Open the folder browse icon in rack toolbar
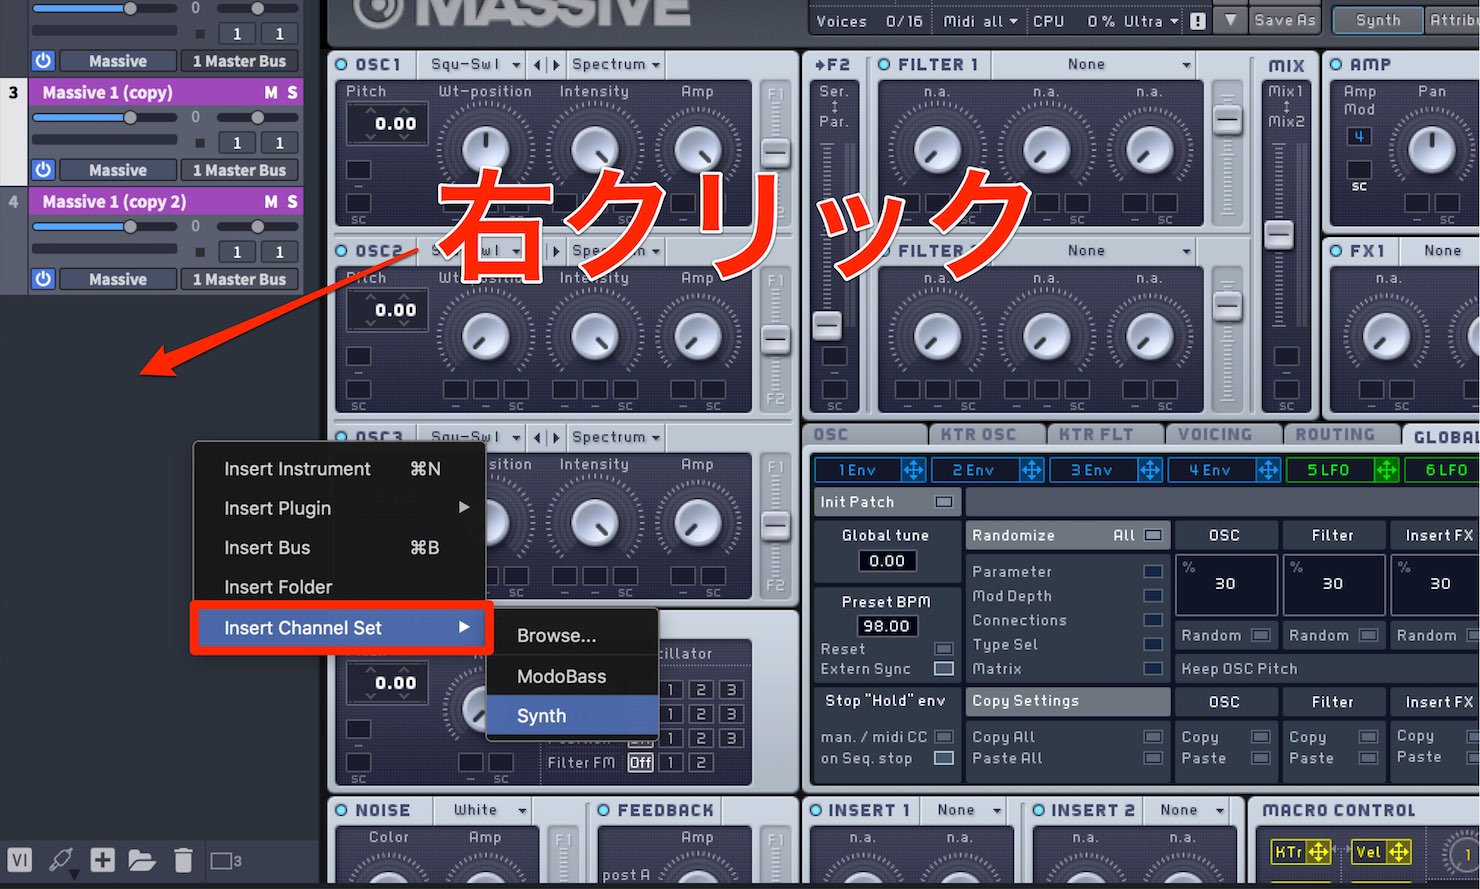Image resolution: width=1480 pixels, height=889 pixels. click(141, 860)
